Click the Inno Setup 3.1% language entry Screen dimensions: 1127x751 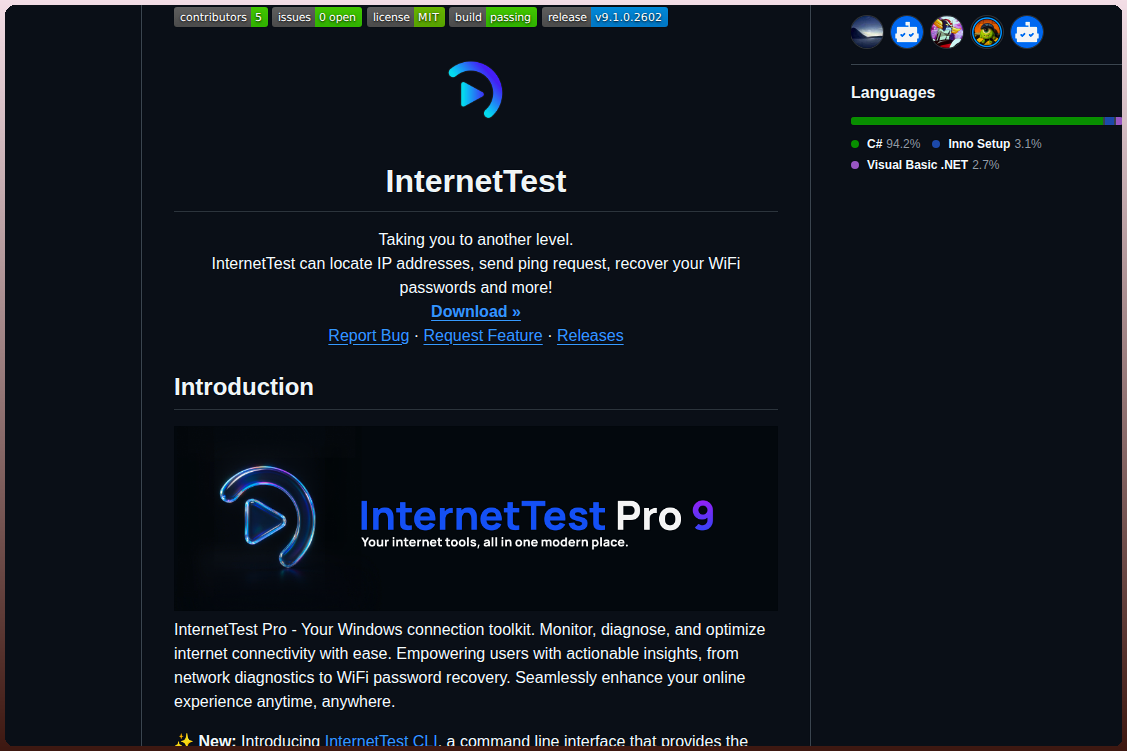coord(986,144)
